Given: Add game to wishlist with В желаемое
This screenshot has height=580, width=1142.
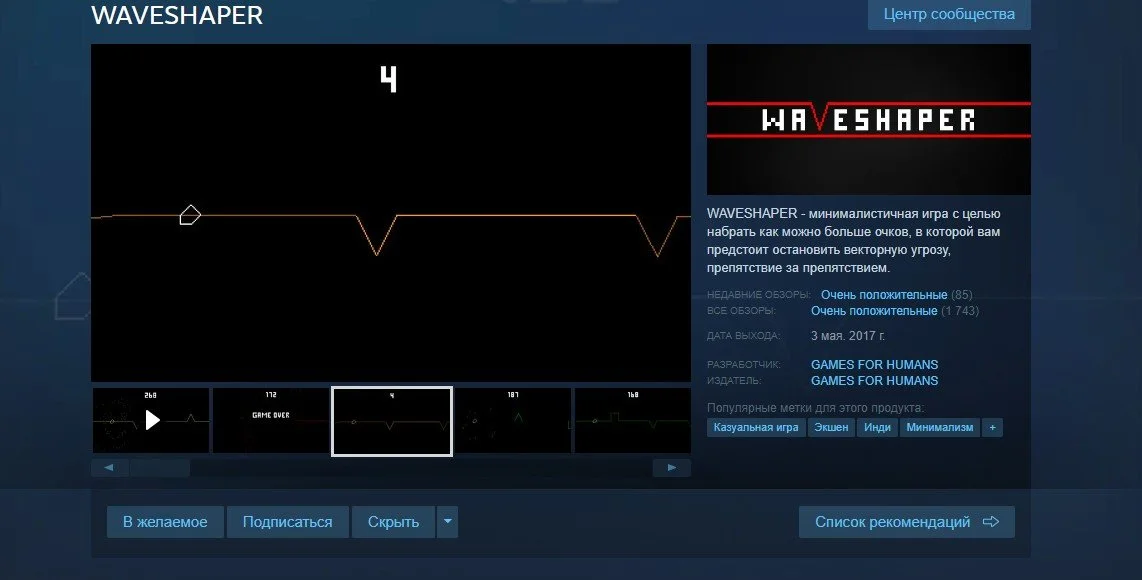Looking at the screenshot, I should [x=165, y=522].
